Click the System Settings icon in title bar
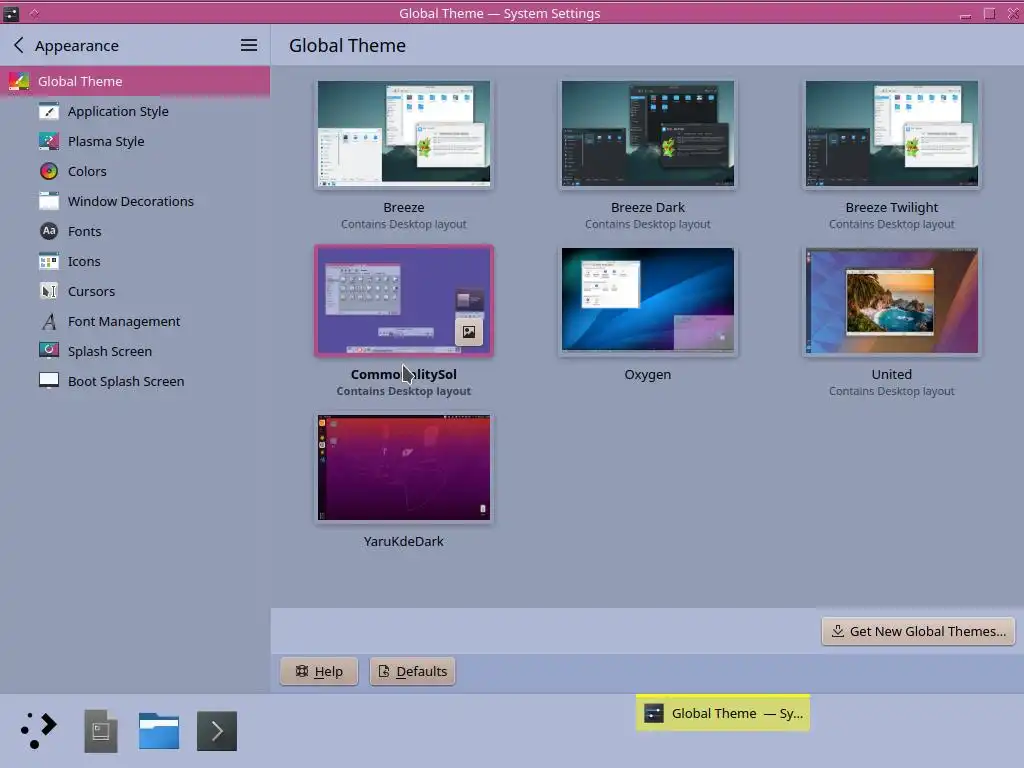 coord(11,13)
